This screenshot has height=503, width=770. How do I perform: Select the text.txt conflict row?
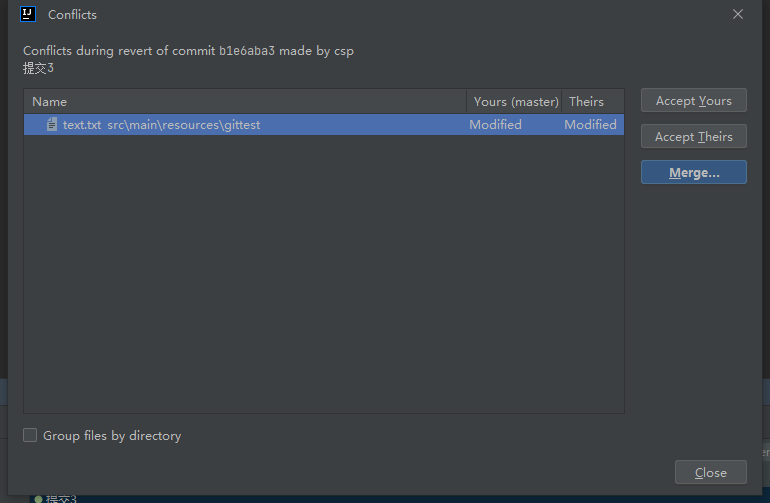pyautogui.click(x=324, y=125)
